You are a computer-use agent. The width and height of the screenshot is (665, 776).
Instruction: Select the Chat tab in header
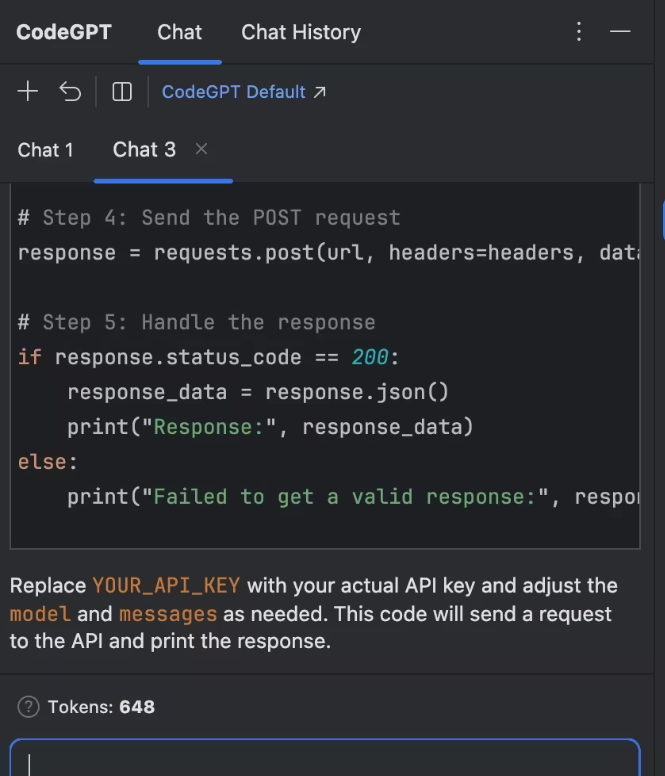pos(180,32)
